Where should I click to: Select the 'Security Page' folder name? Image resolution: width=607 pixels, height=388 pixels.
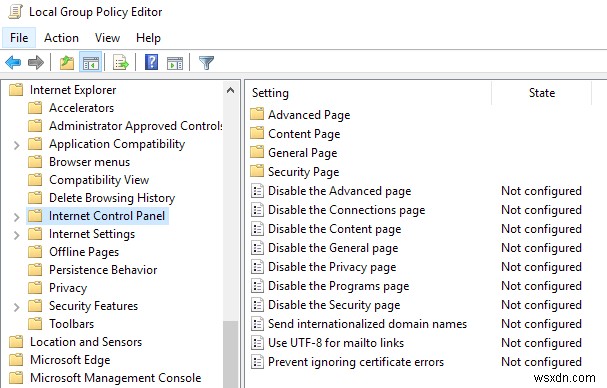click(304, 172)
